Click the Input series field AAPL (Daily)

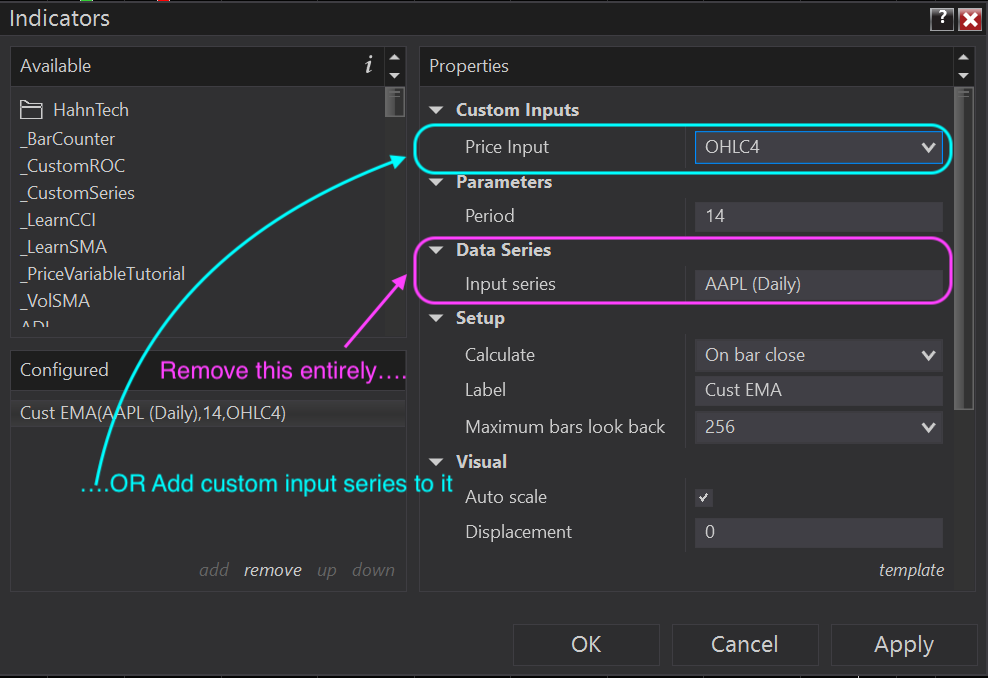(x=819, y=284)
